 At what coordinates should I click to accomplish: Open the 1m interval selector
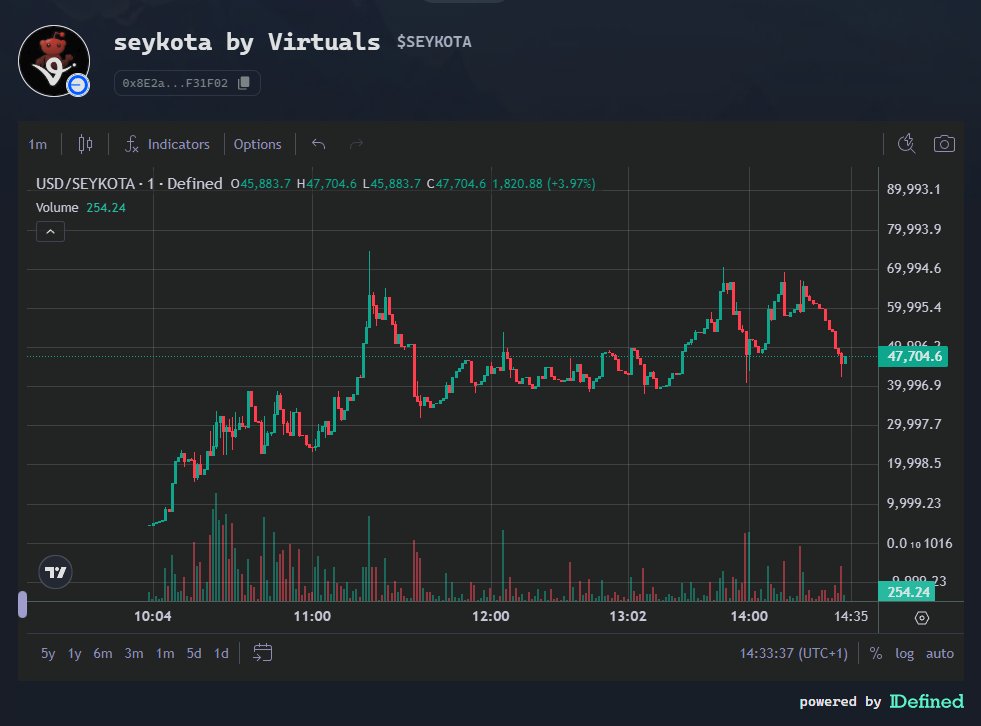pos(37,144)
